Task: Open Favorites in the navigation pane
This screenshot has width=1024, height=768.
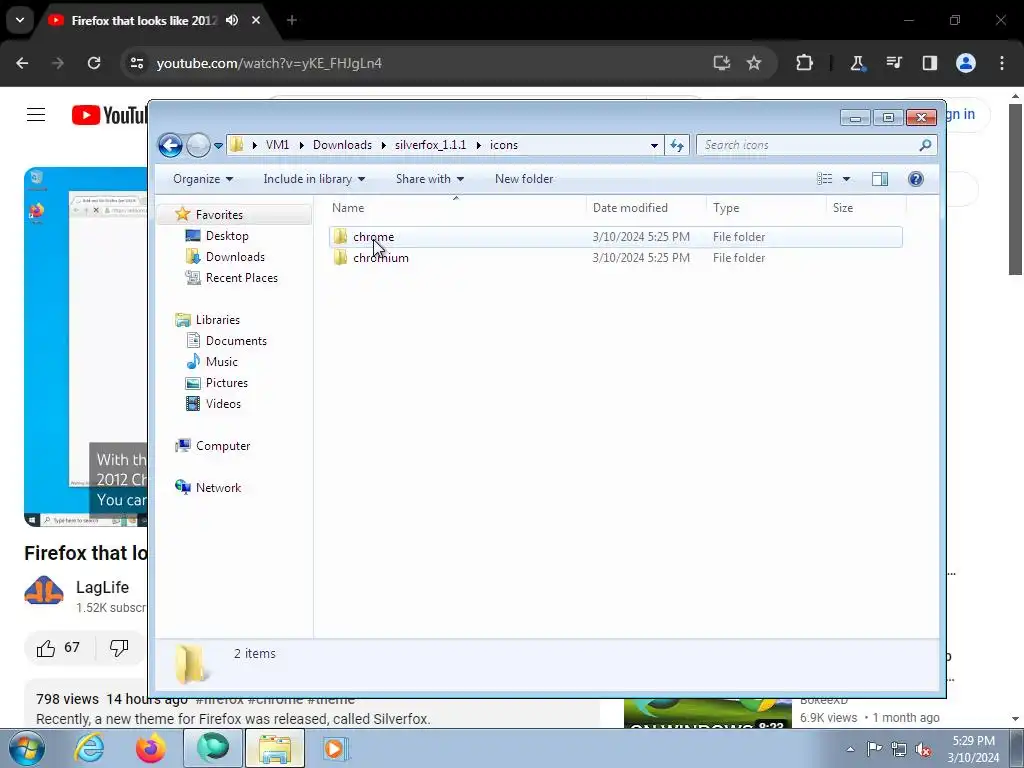Action: click(219, 215)
